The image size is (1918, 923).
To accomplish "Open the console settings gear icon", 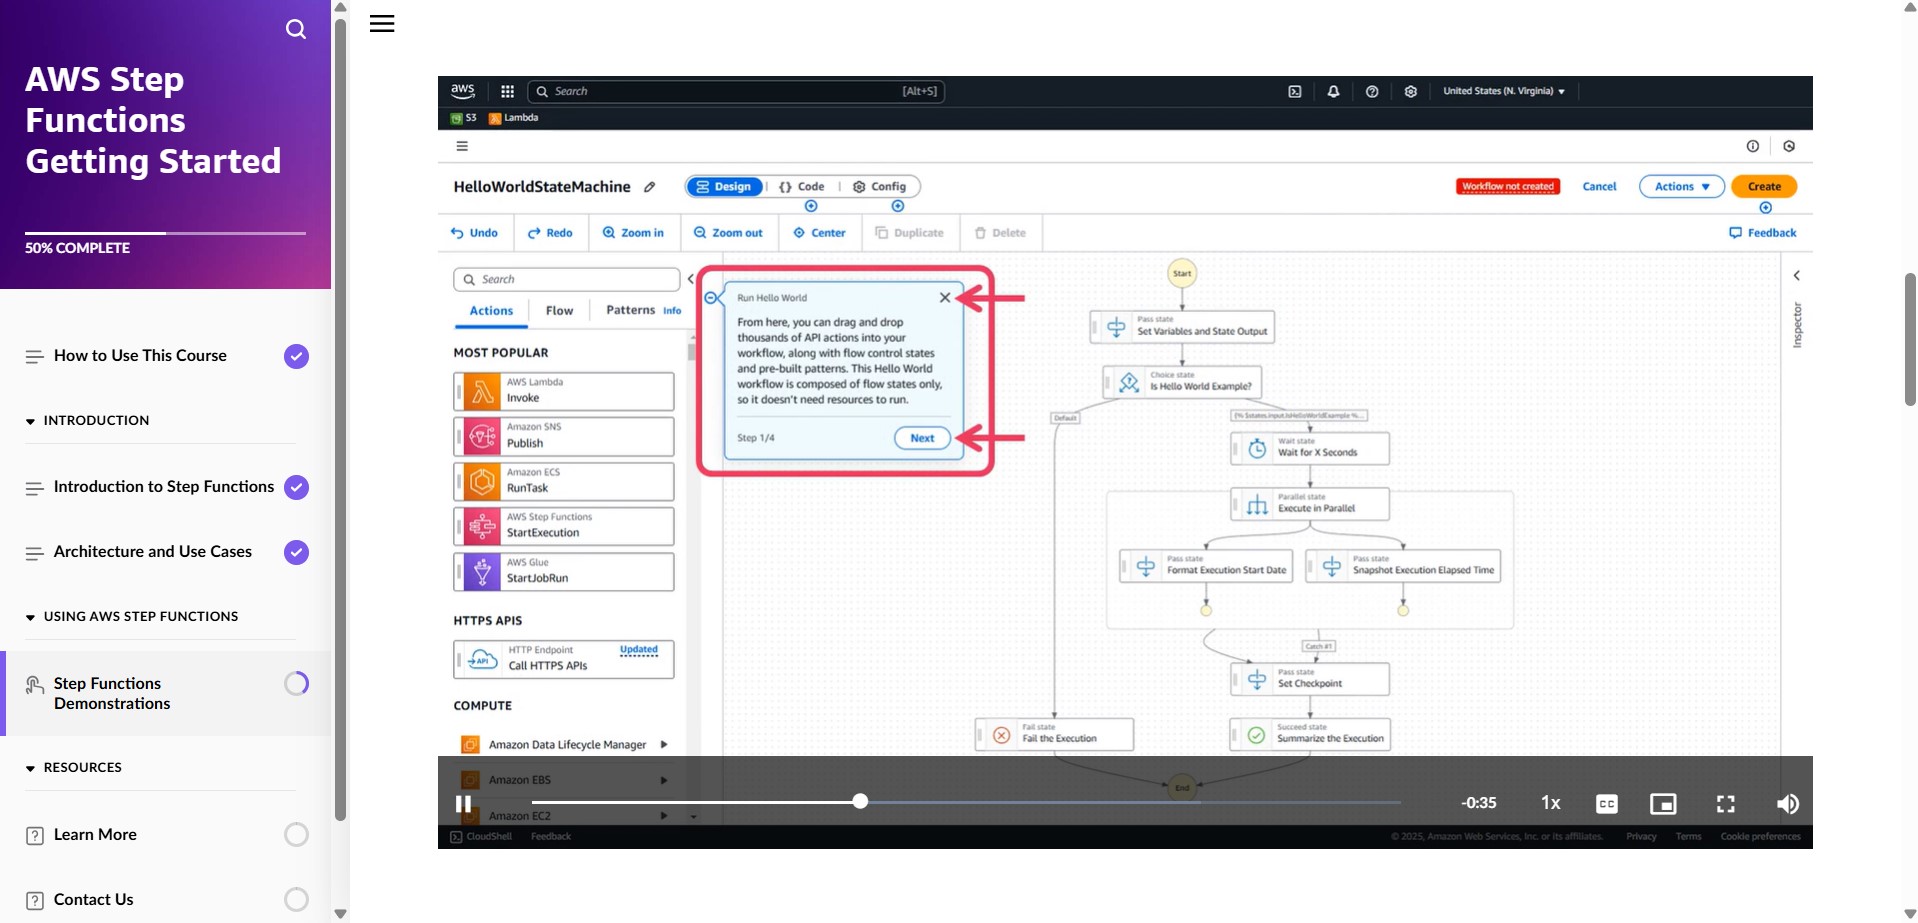I will [x=1410, y=91].
